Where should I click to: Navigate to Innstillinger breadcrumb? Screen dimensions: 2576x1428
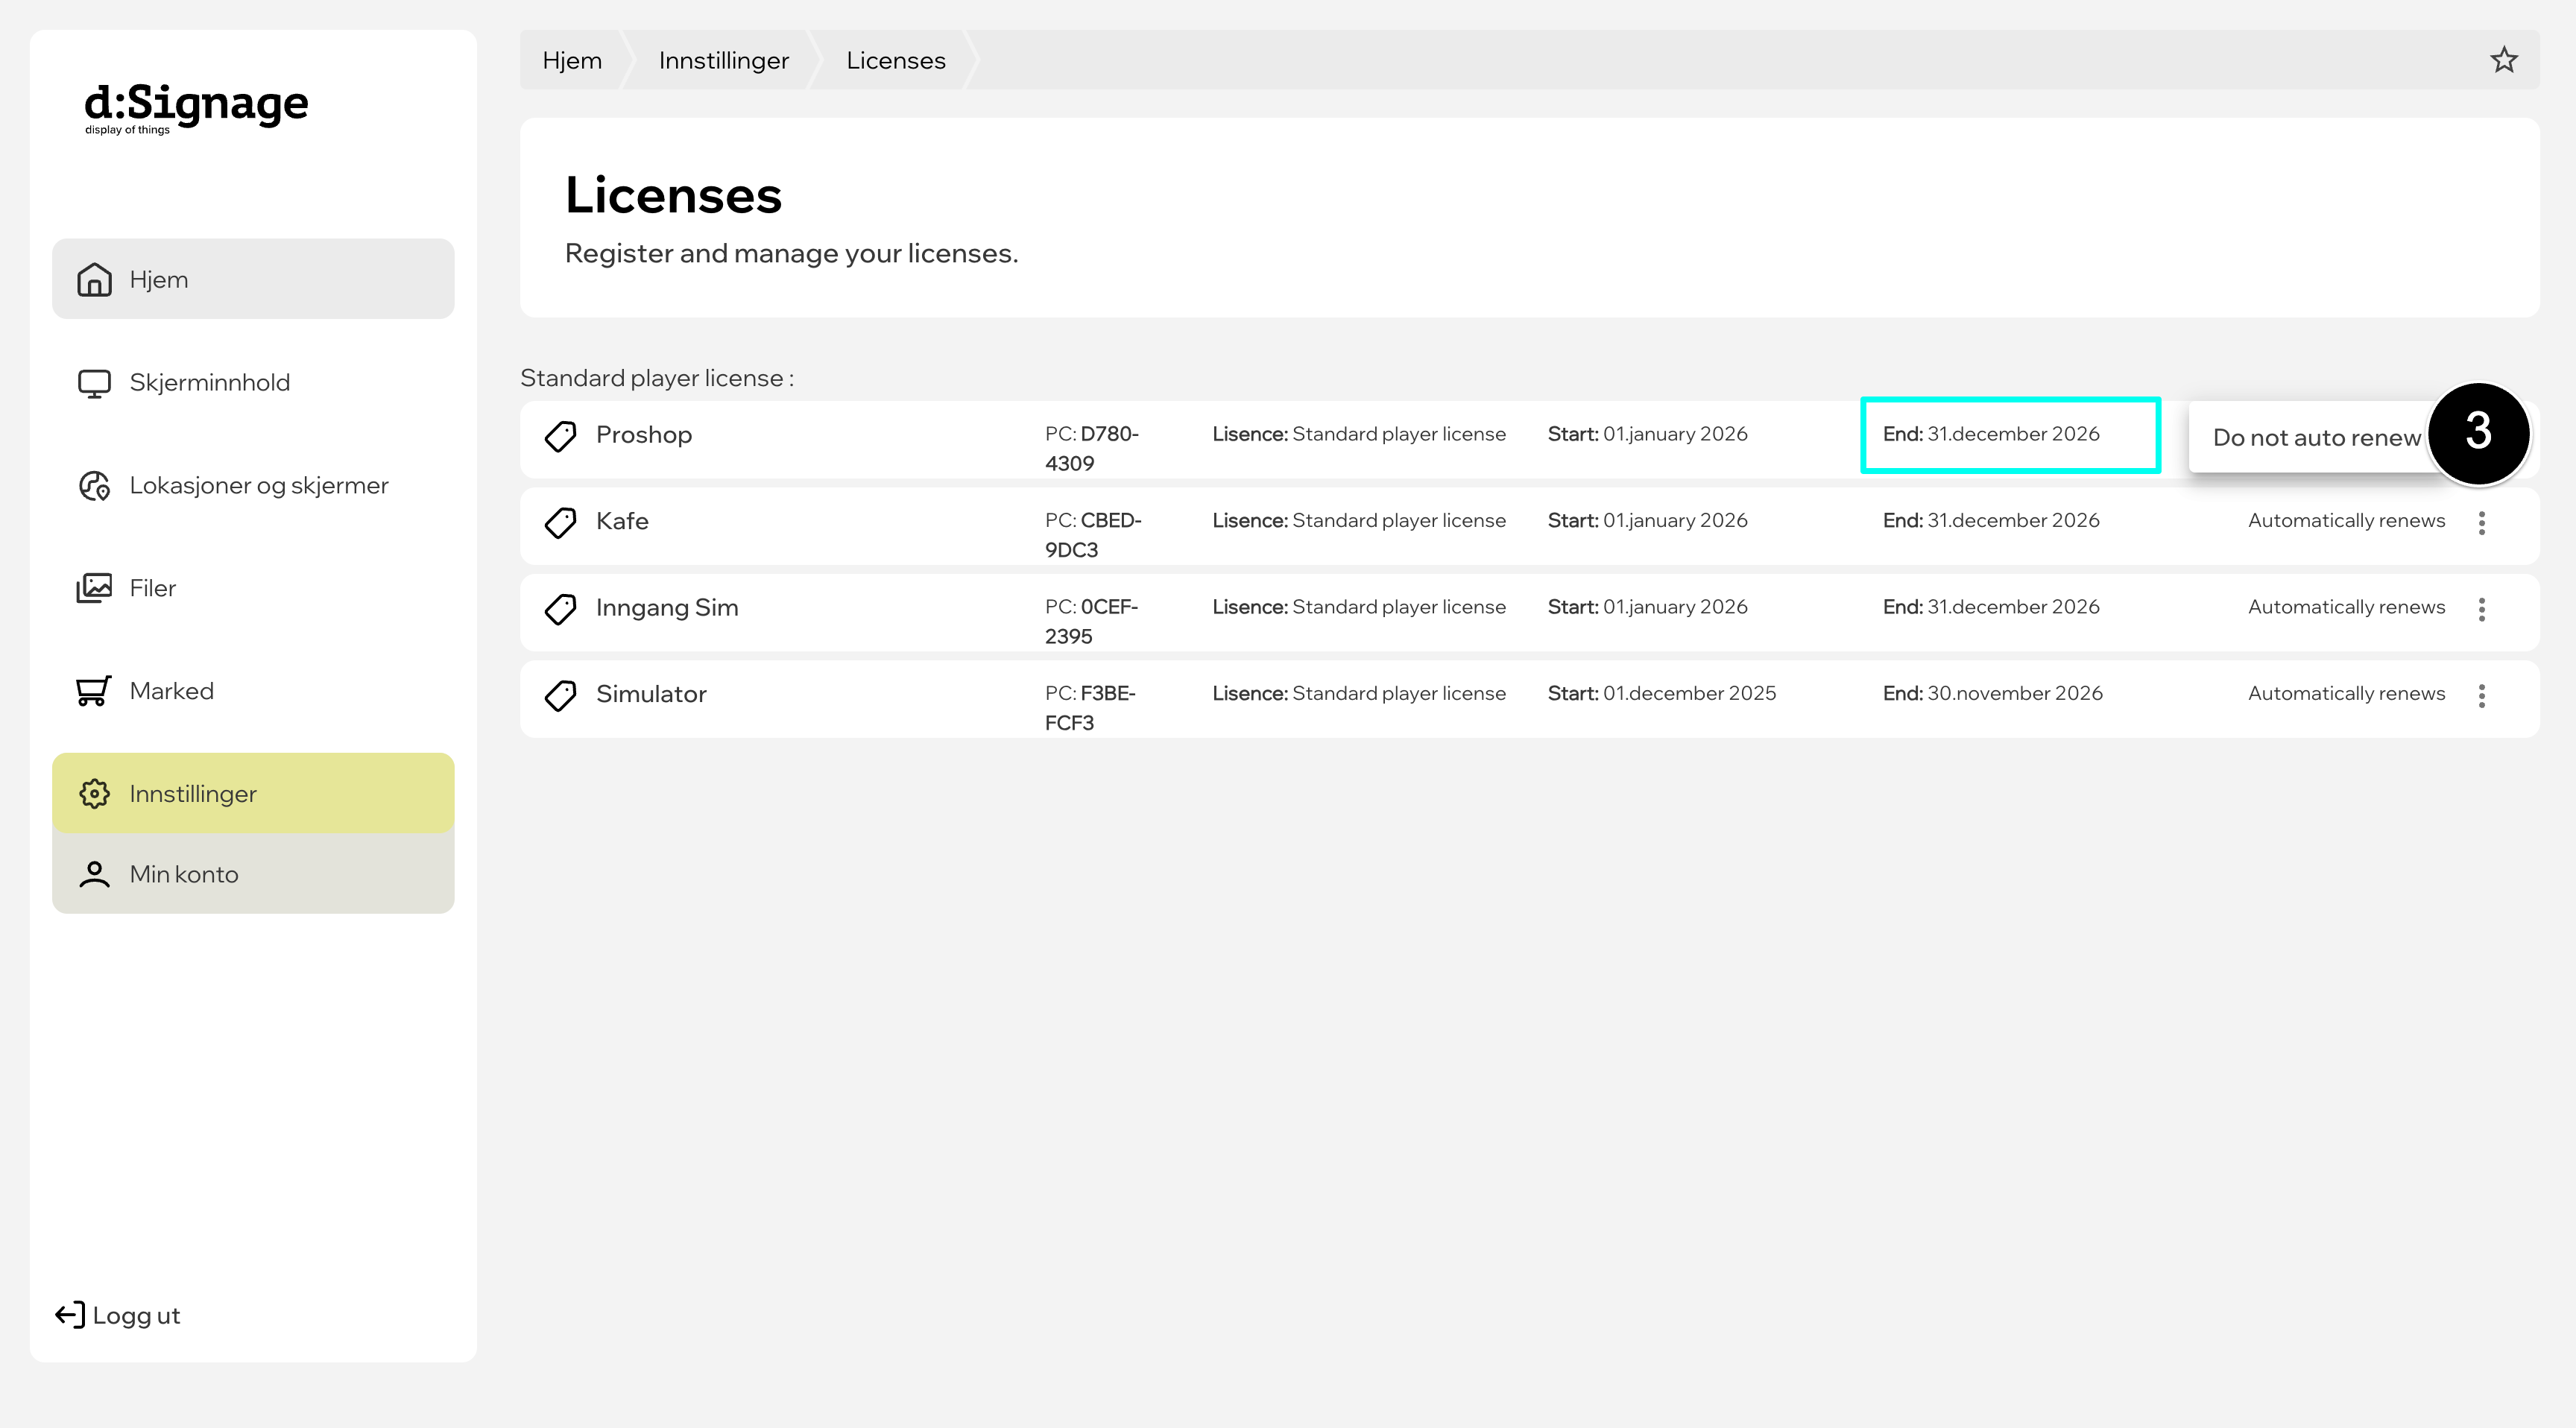724,60
